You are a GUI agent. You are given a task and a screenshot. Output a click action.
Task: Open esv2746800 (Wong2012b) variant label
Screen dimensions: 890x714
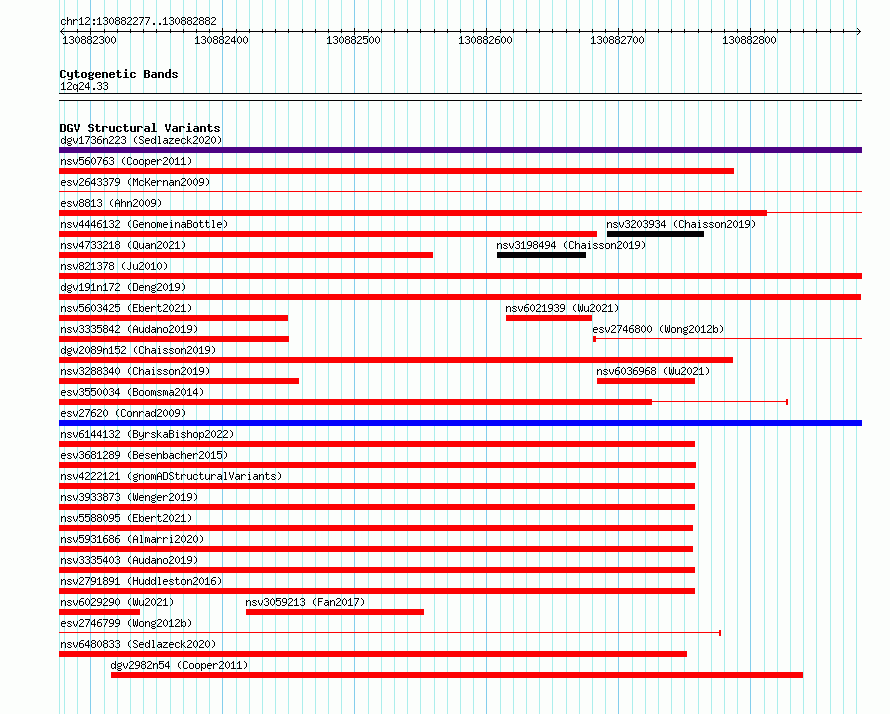pos(658,329)
